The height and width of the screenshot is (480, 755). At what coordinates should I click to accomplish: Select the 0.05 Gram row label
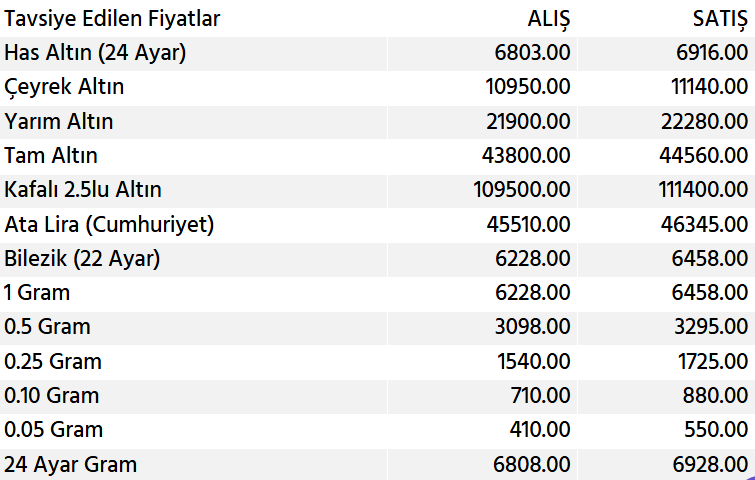tap(54, 430)
